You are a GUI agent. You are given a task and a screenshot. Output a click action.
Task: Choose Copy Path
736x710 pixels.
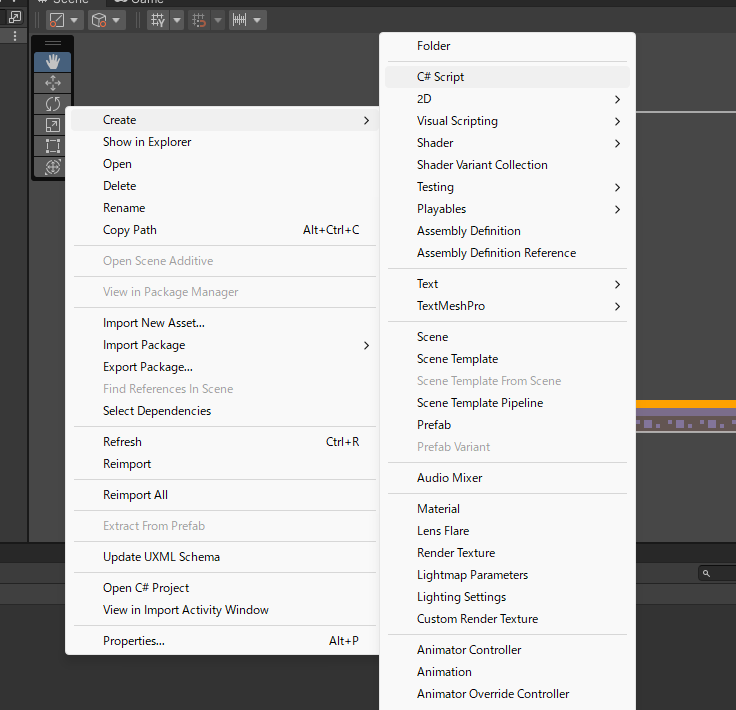point(224,230)
